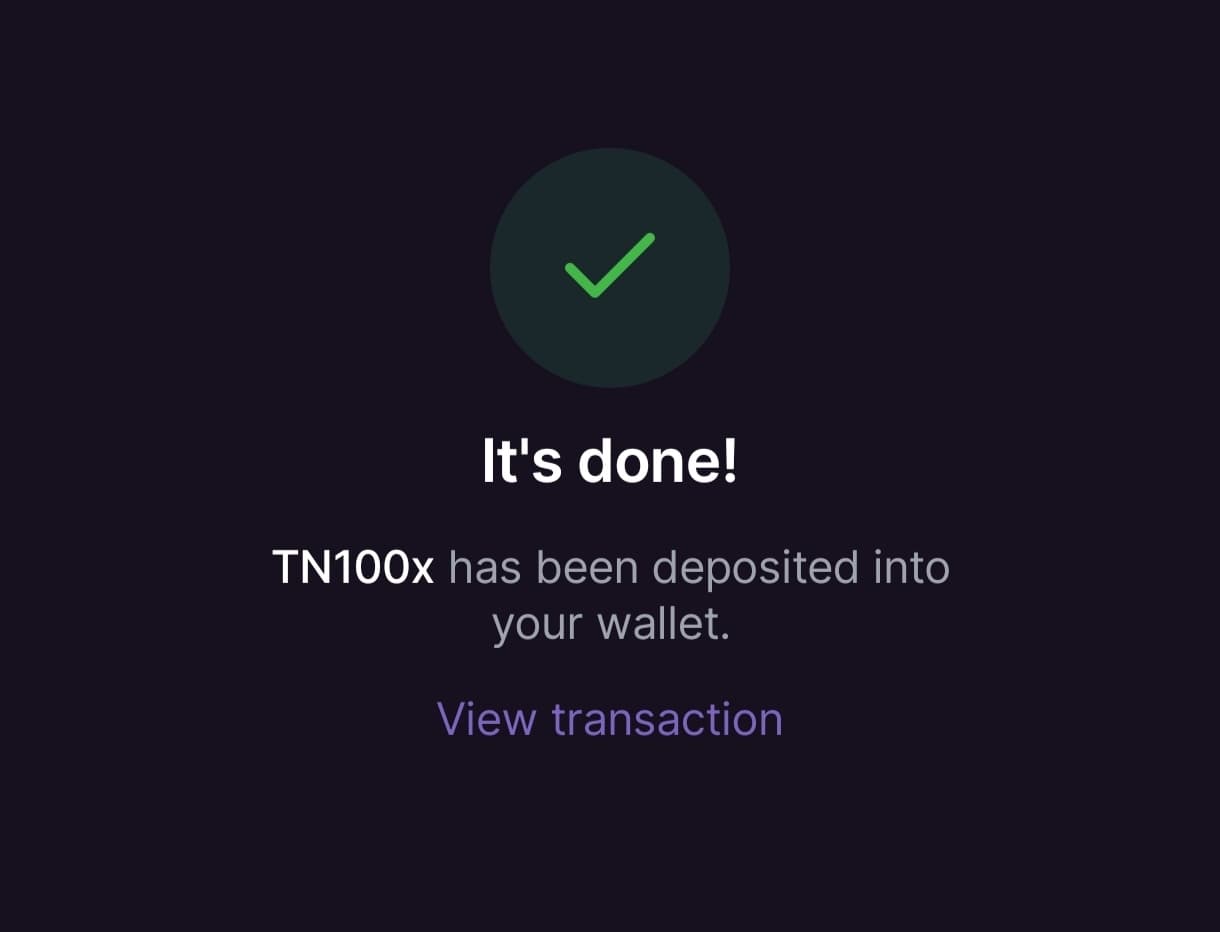This screenshot has width=1220, height=932.
Task: Click the word 'It's' in the heading
Action: pos(522,461)
